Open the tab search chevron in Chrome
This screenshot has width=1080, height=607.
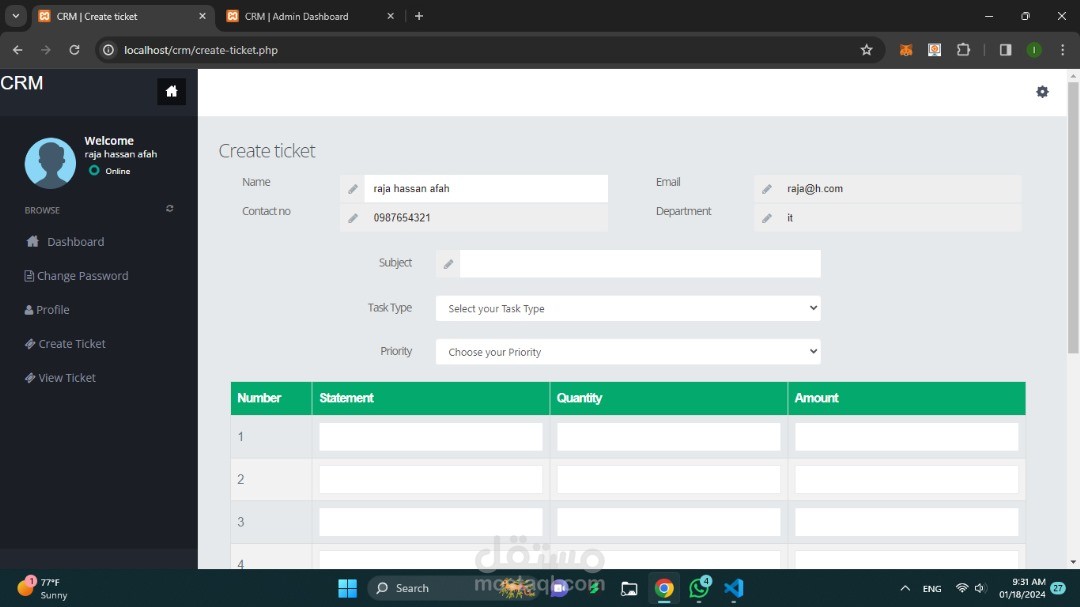tap(15, 16)
